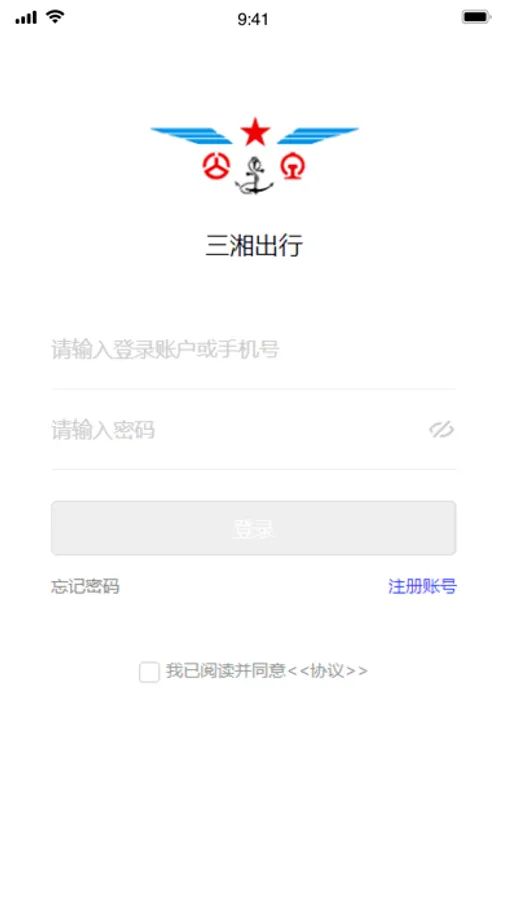Tap the 登录 login button

coord(254,528)
